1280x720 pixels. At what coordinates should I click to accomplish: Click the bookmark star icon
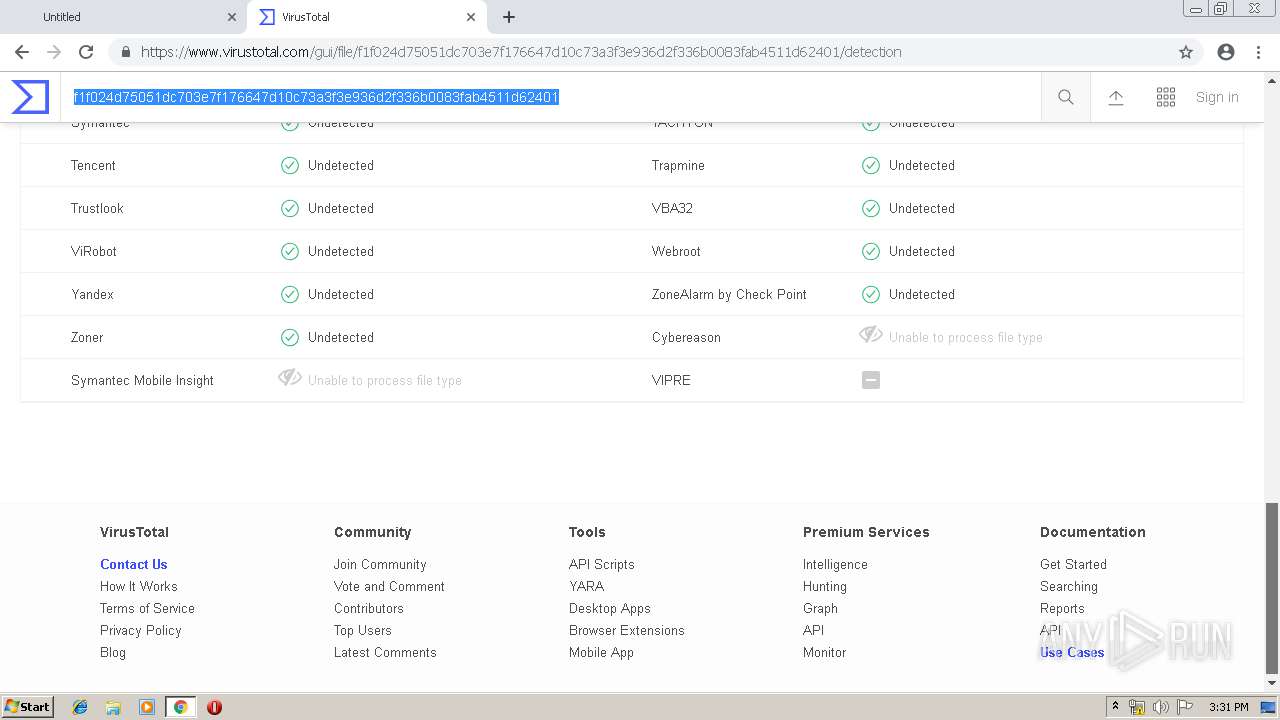(1186, 52)
